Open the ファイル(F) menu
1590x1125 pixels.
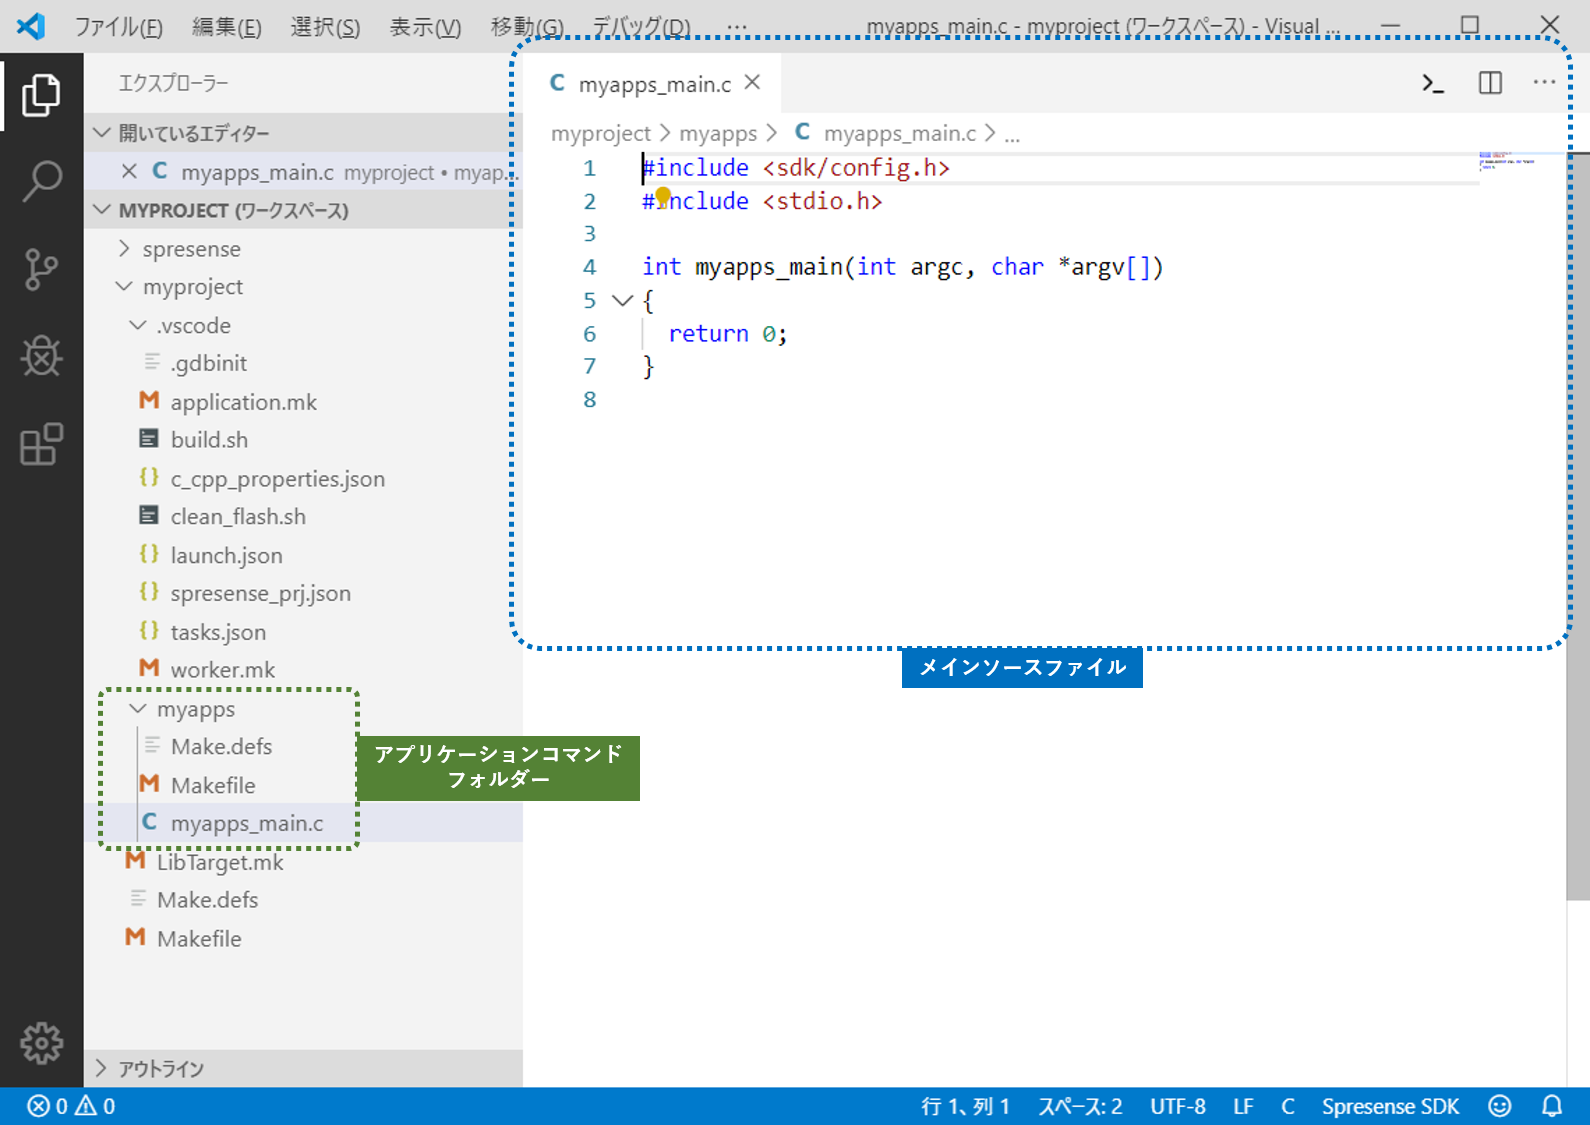coord(118,27)
